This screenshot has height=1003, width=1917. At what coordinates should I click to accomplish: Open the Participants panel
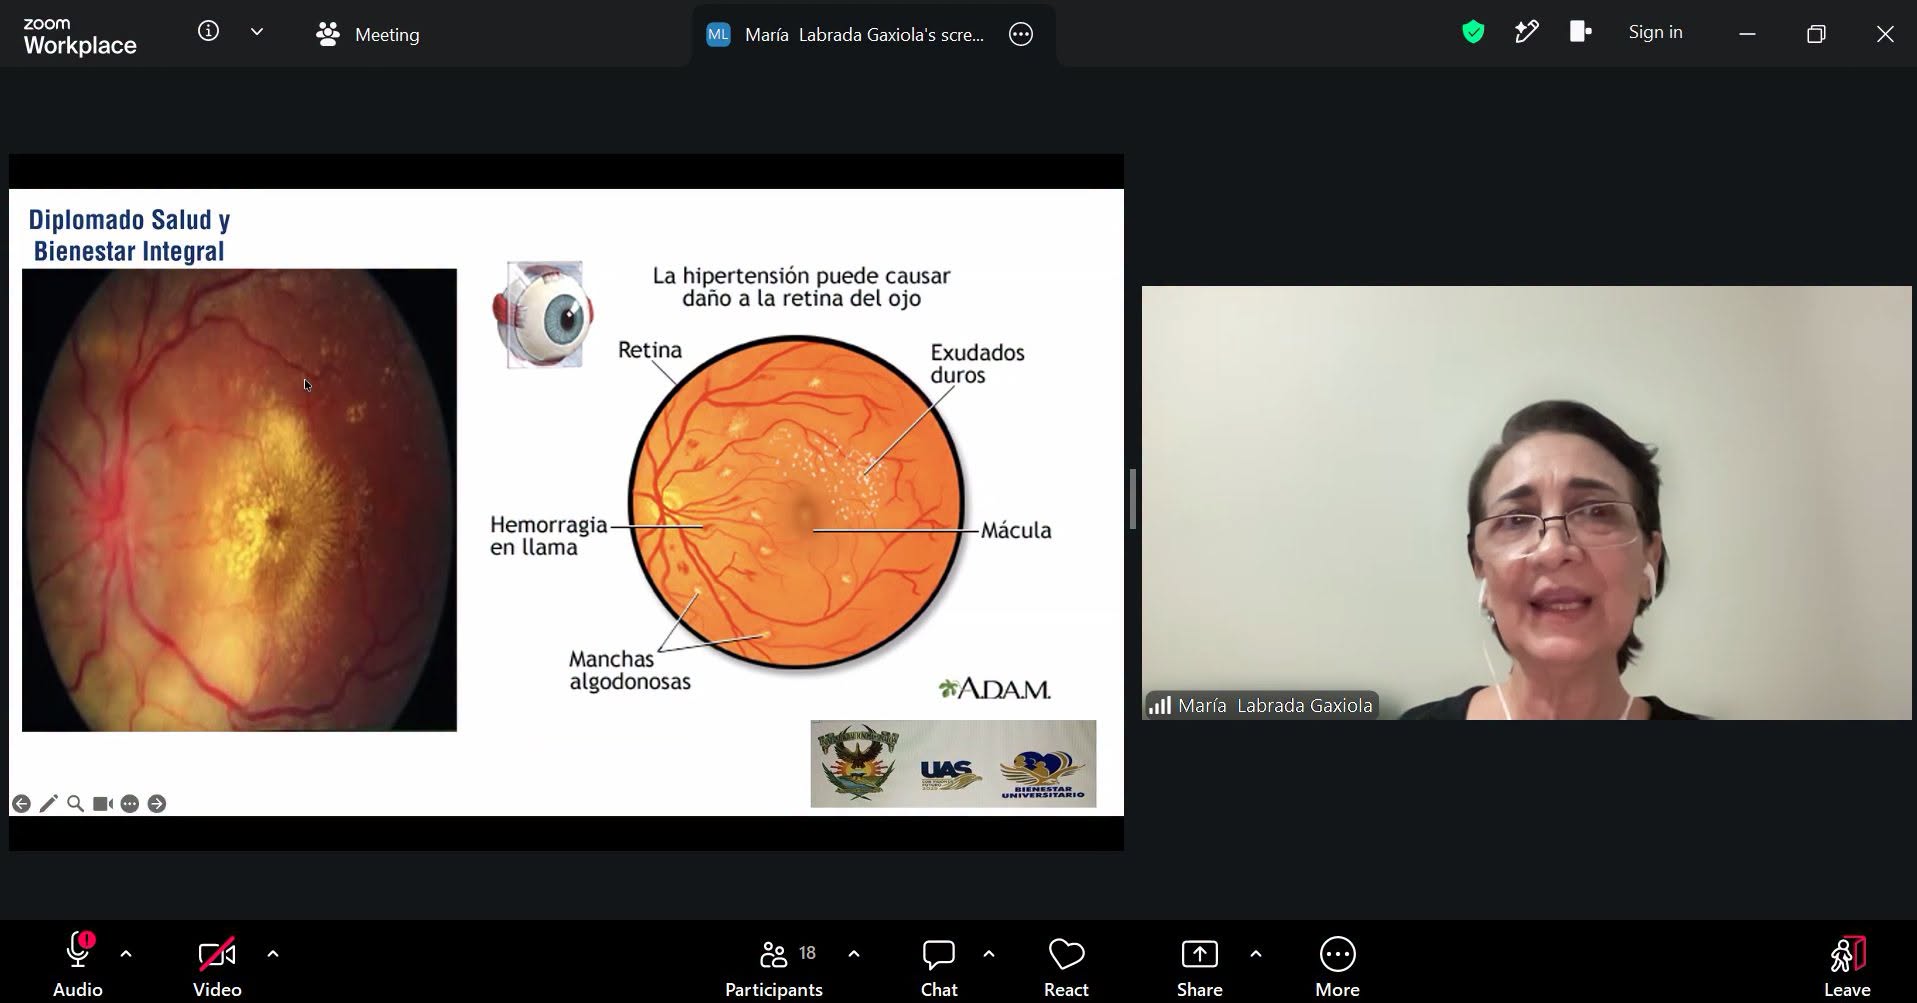click(x=774, y=968)
